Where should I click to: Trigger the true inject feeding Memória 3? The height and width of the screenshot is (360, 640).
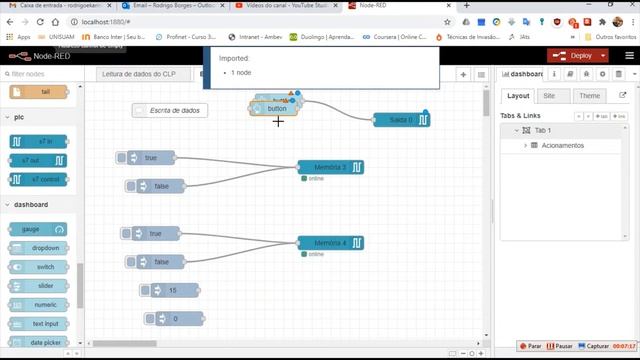tap(121, 158)
